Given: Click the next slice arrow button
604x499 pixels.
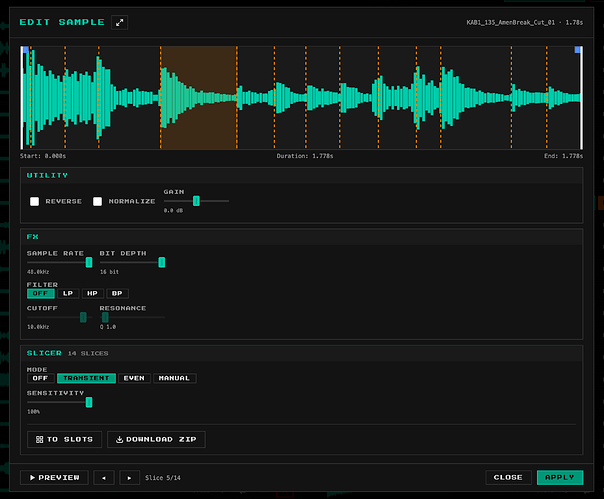Looking at the screenshot, I should tap(130, 478).
